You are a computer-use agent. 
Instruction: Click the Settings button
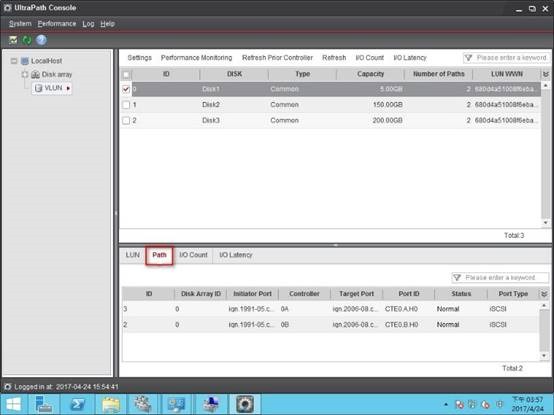140,58
